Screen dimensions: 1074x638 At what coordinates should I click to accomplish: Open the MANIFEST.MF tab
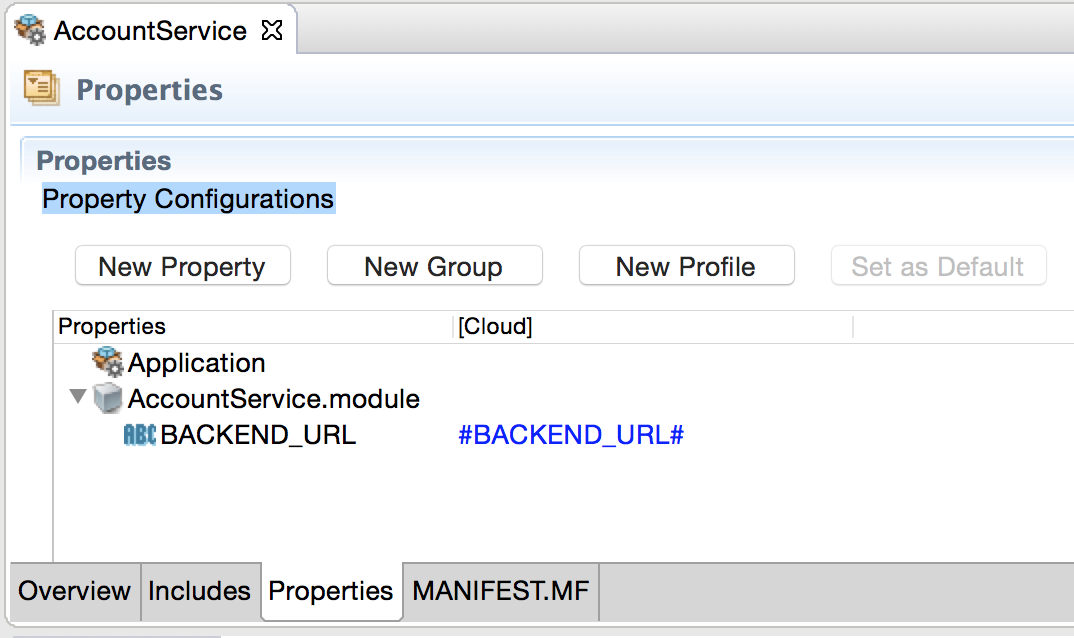click(x=500, y=591)
